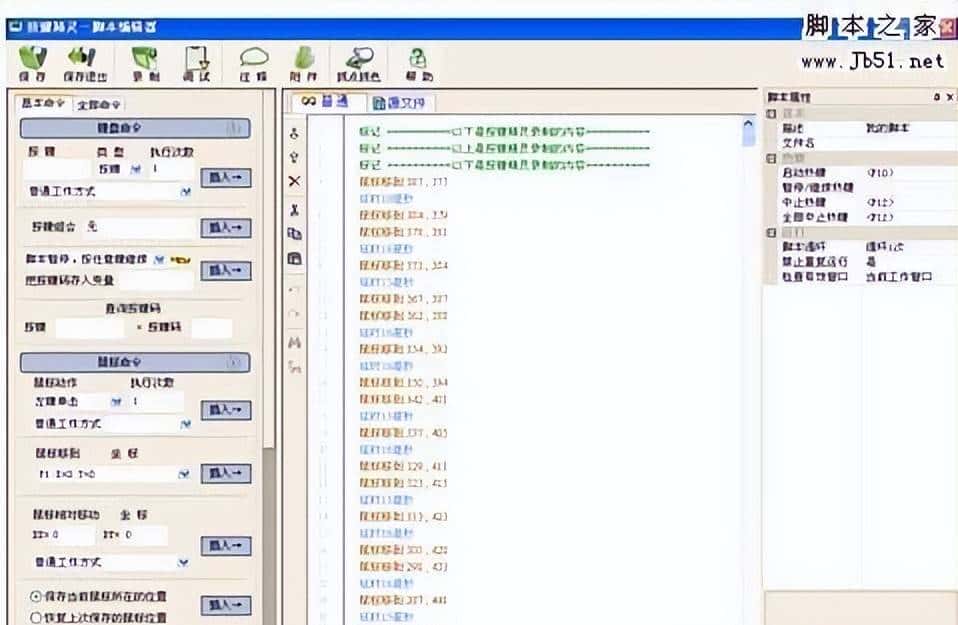Viewport: 958px width, 625px height.
Task: Open the Debug (调试) tool
Action: pyautogui.click(x=198, y=62)
